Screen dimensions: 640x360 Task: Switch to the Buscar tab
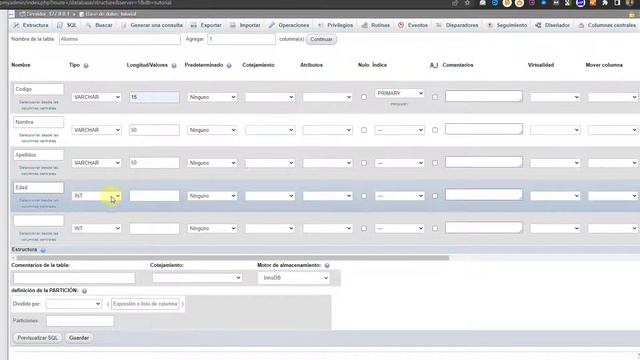99,25
